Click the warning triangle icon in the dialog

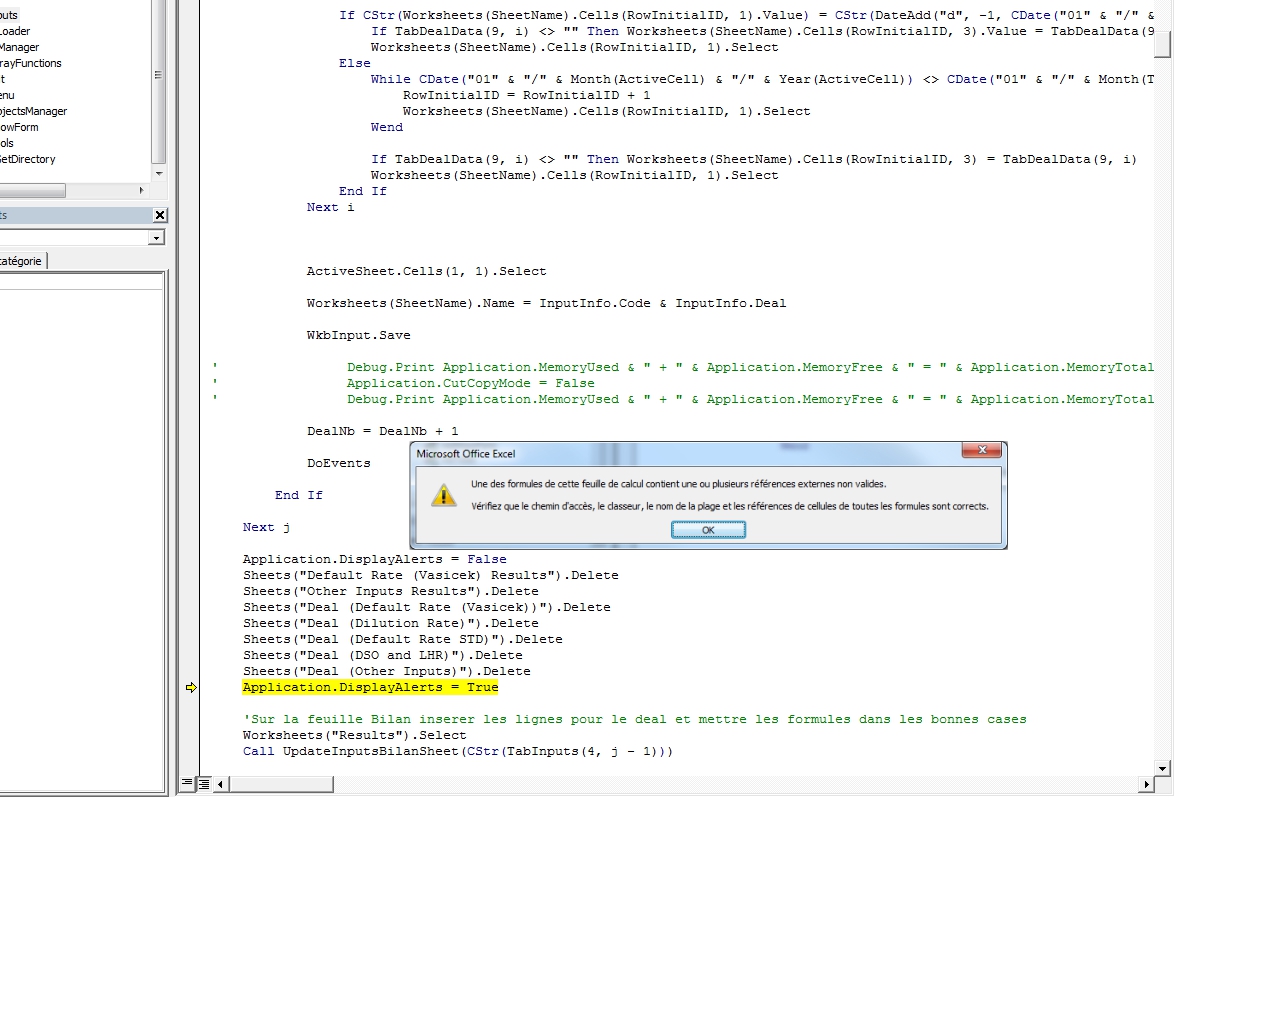click(443, 495)
